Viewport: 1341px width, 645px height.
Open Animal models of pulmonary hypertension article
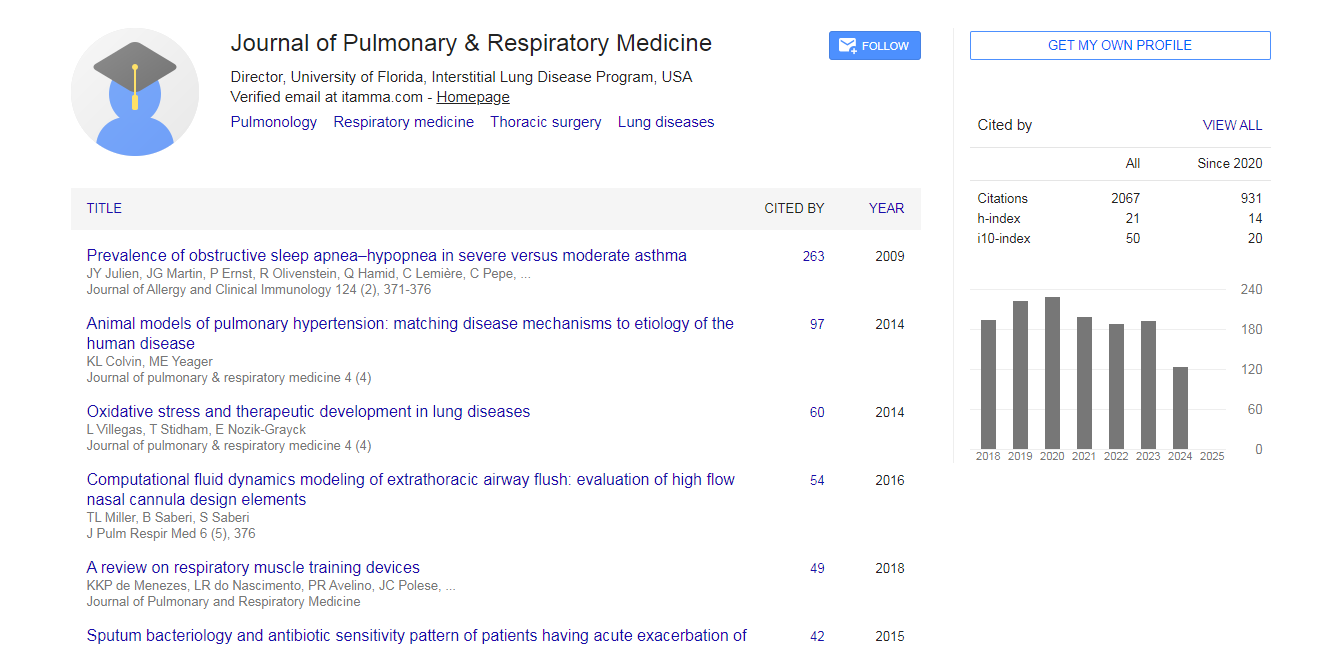(410, 324)
